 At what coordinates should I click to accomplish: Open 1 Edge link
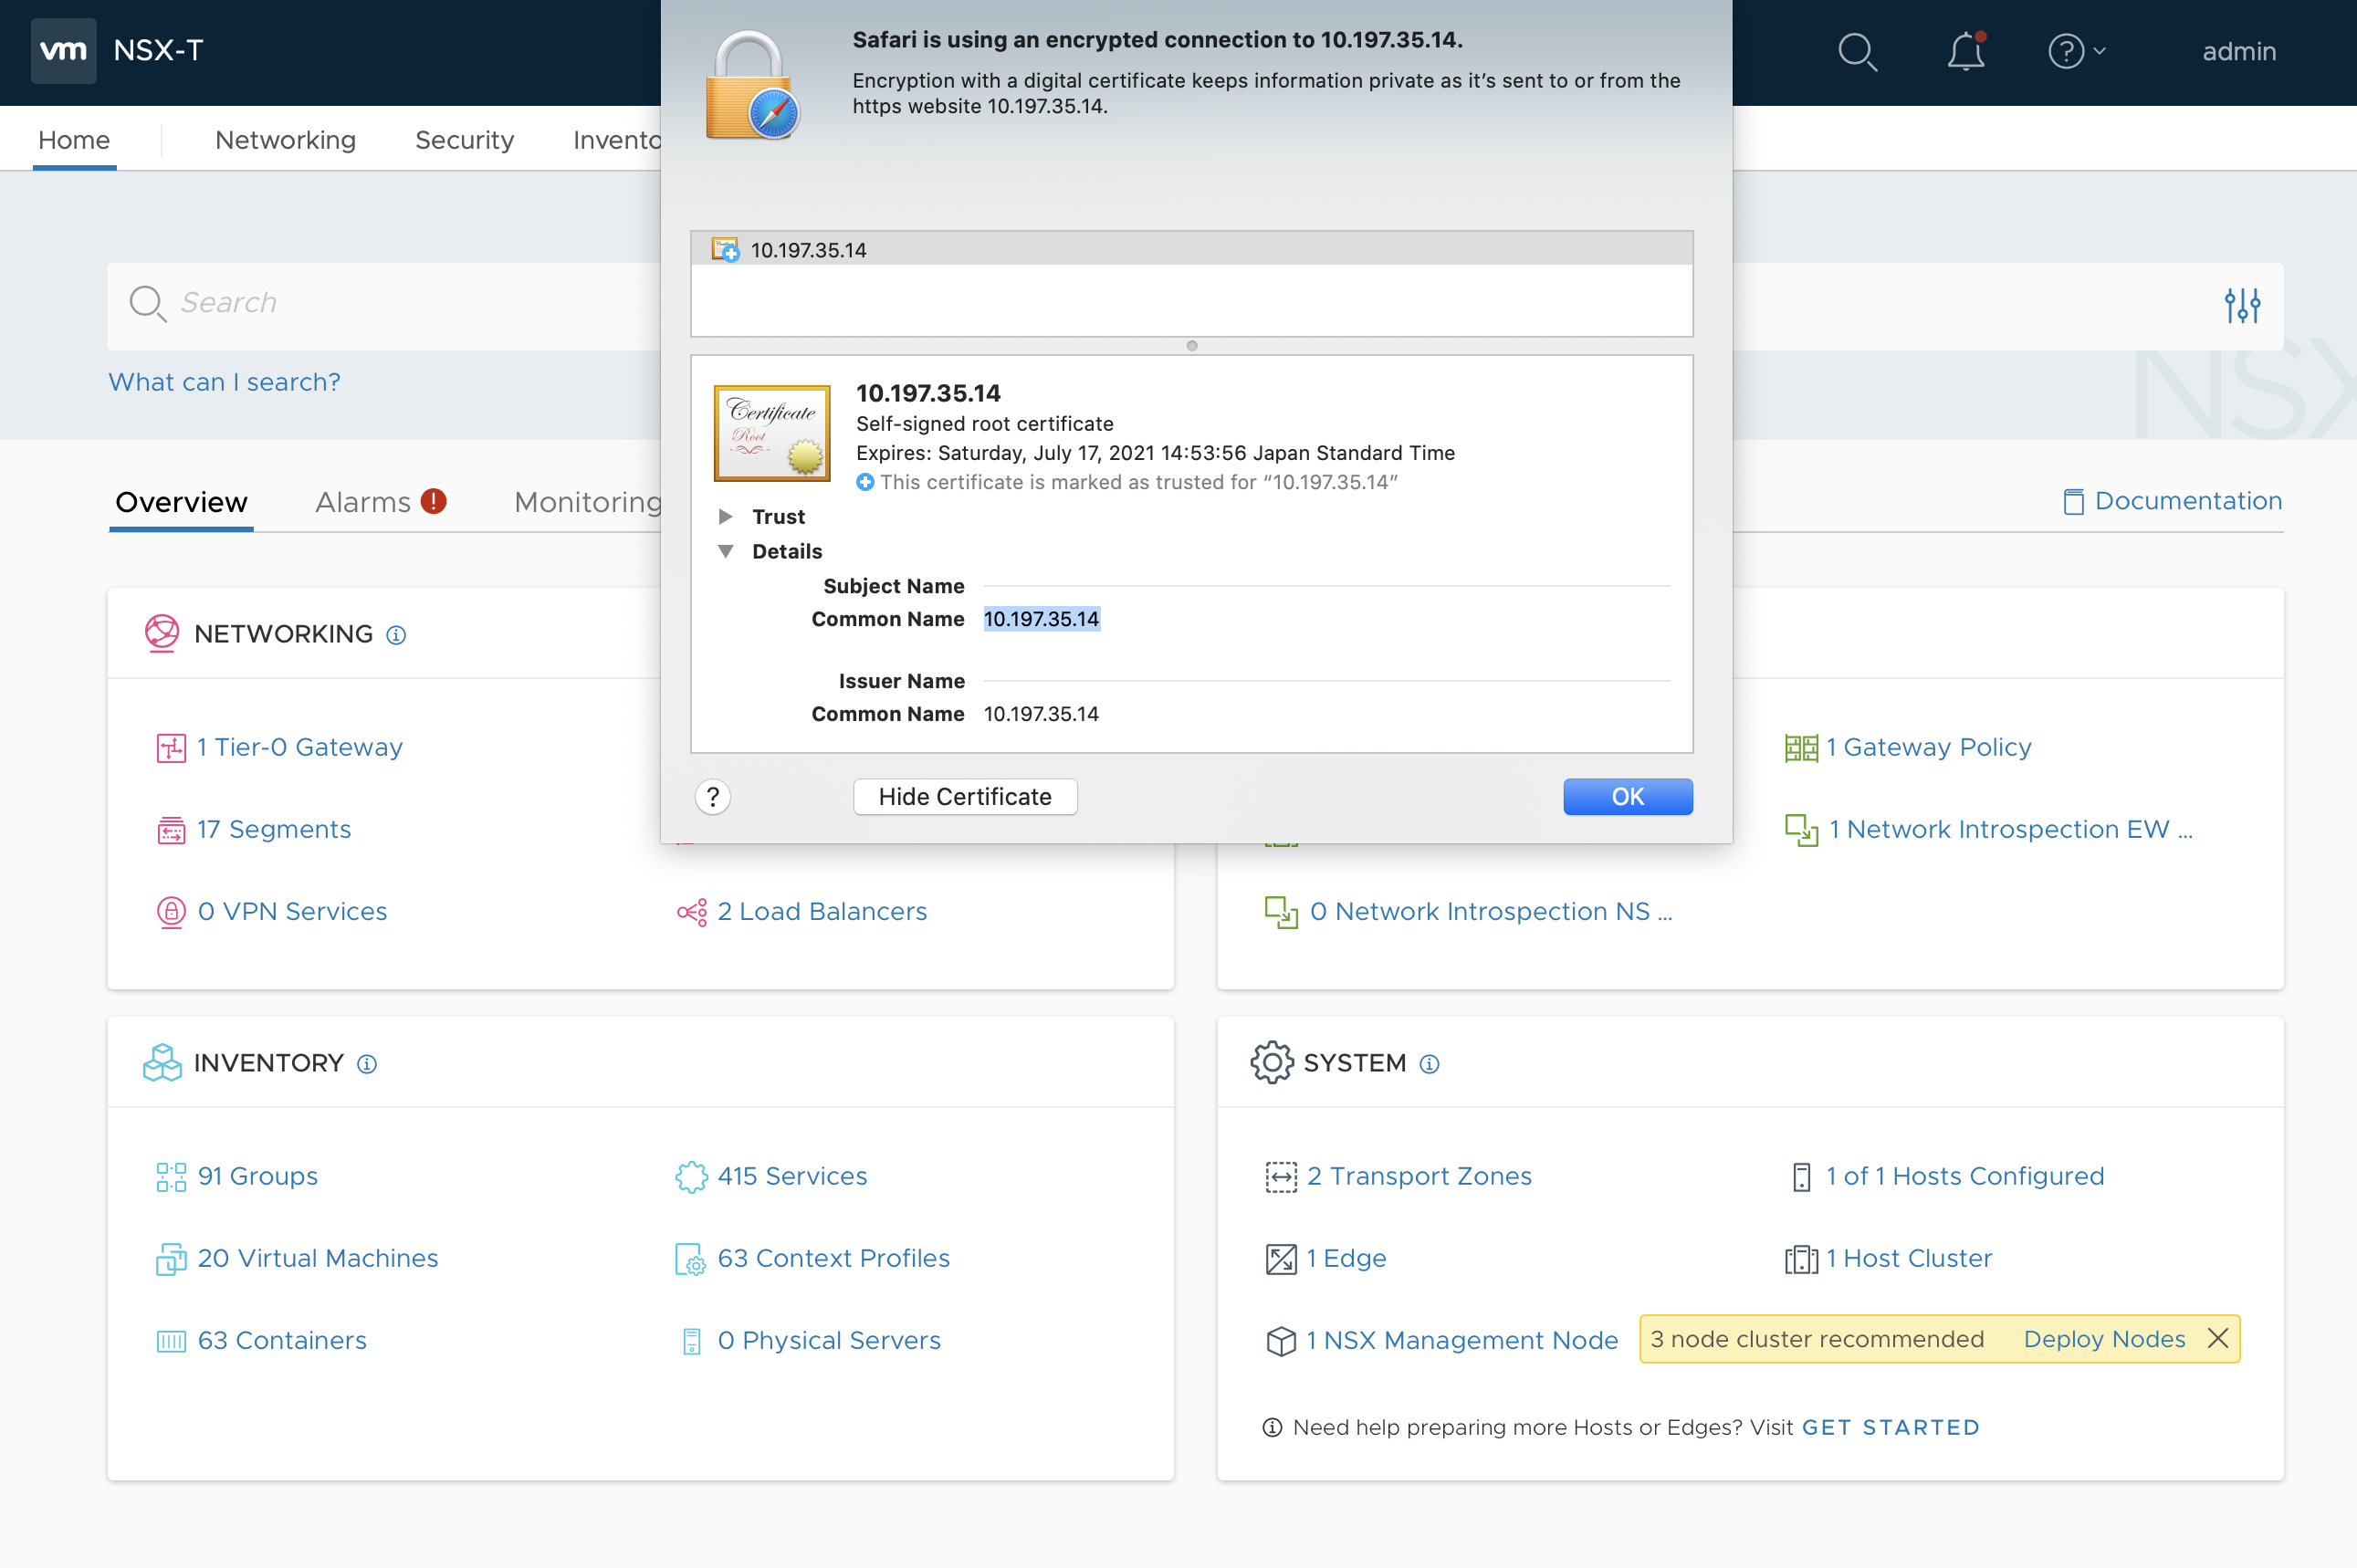(x=1346, y=1258)
